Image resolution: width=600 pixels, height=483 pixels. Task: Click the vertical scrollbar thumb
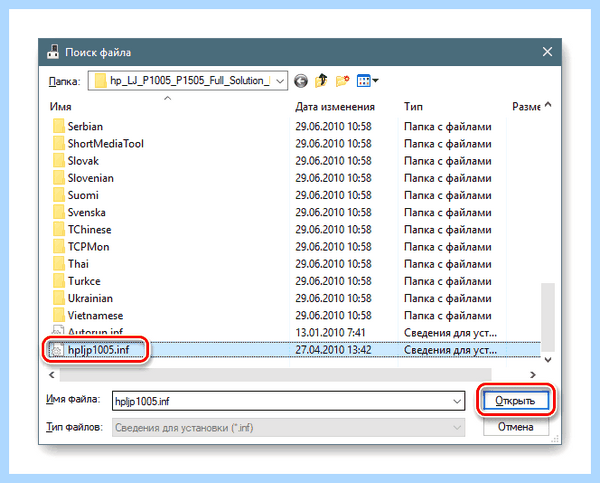click(x=548, y=317)
